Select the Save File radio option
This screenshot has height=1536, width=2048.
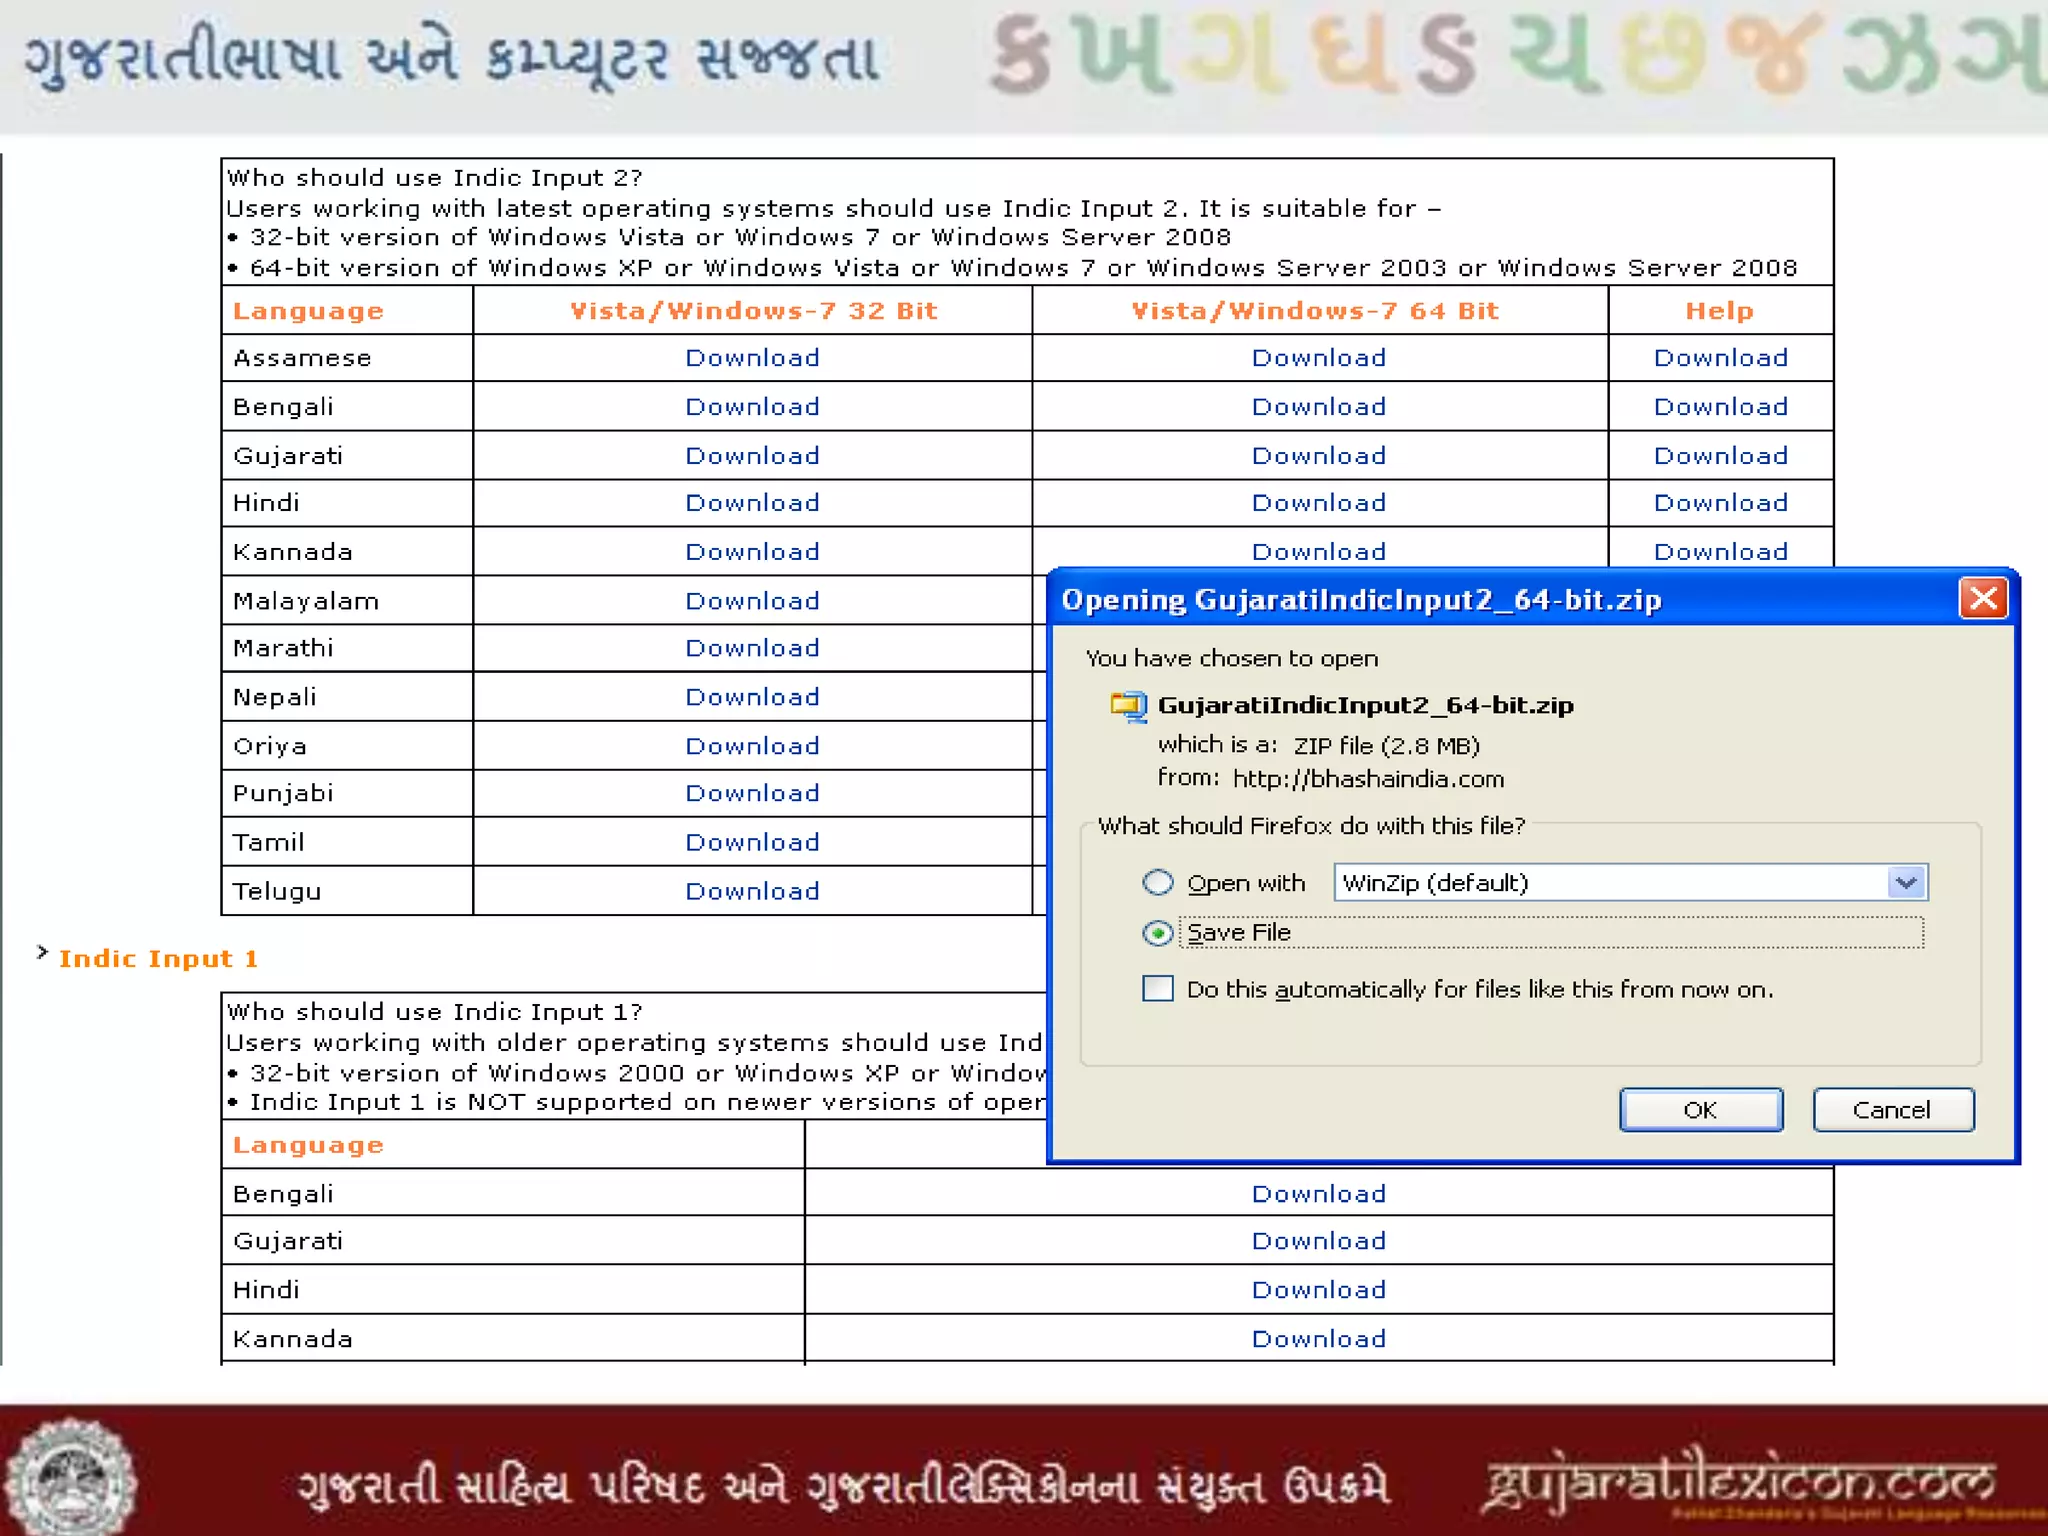coord(1158,933)
